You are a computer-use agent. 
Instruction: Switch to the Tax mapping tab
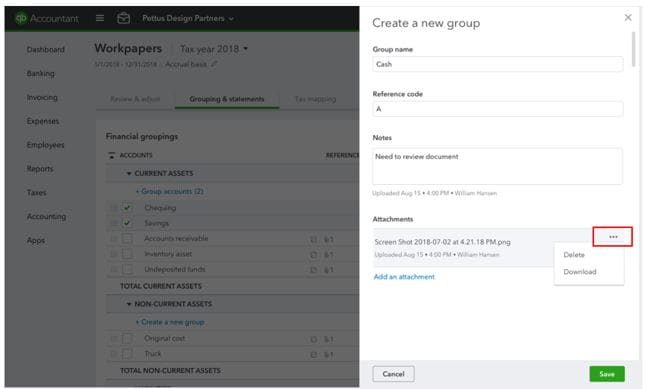[315, 99]
